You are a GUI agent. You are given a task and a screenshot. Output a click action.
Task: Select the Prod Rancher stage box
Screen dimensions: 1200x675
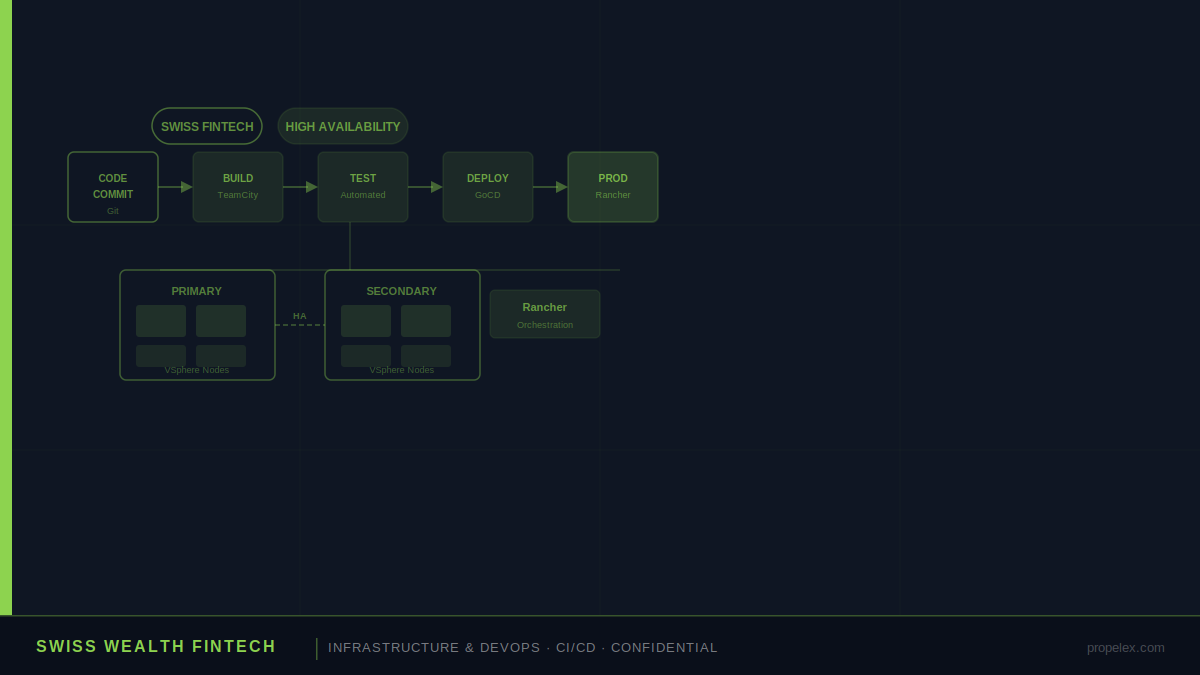tap(613, 187)
